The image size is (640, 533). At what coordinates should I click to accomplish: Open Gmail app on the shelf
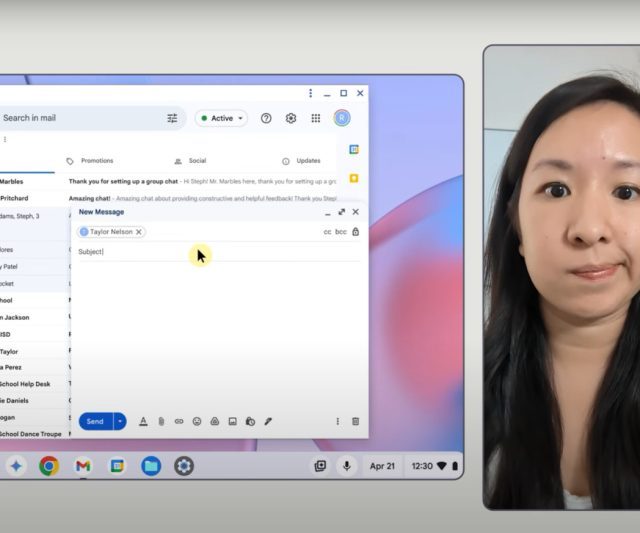coord(83,466)
